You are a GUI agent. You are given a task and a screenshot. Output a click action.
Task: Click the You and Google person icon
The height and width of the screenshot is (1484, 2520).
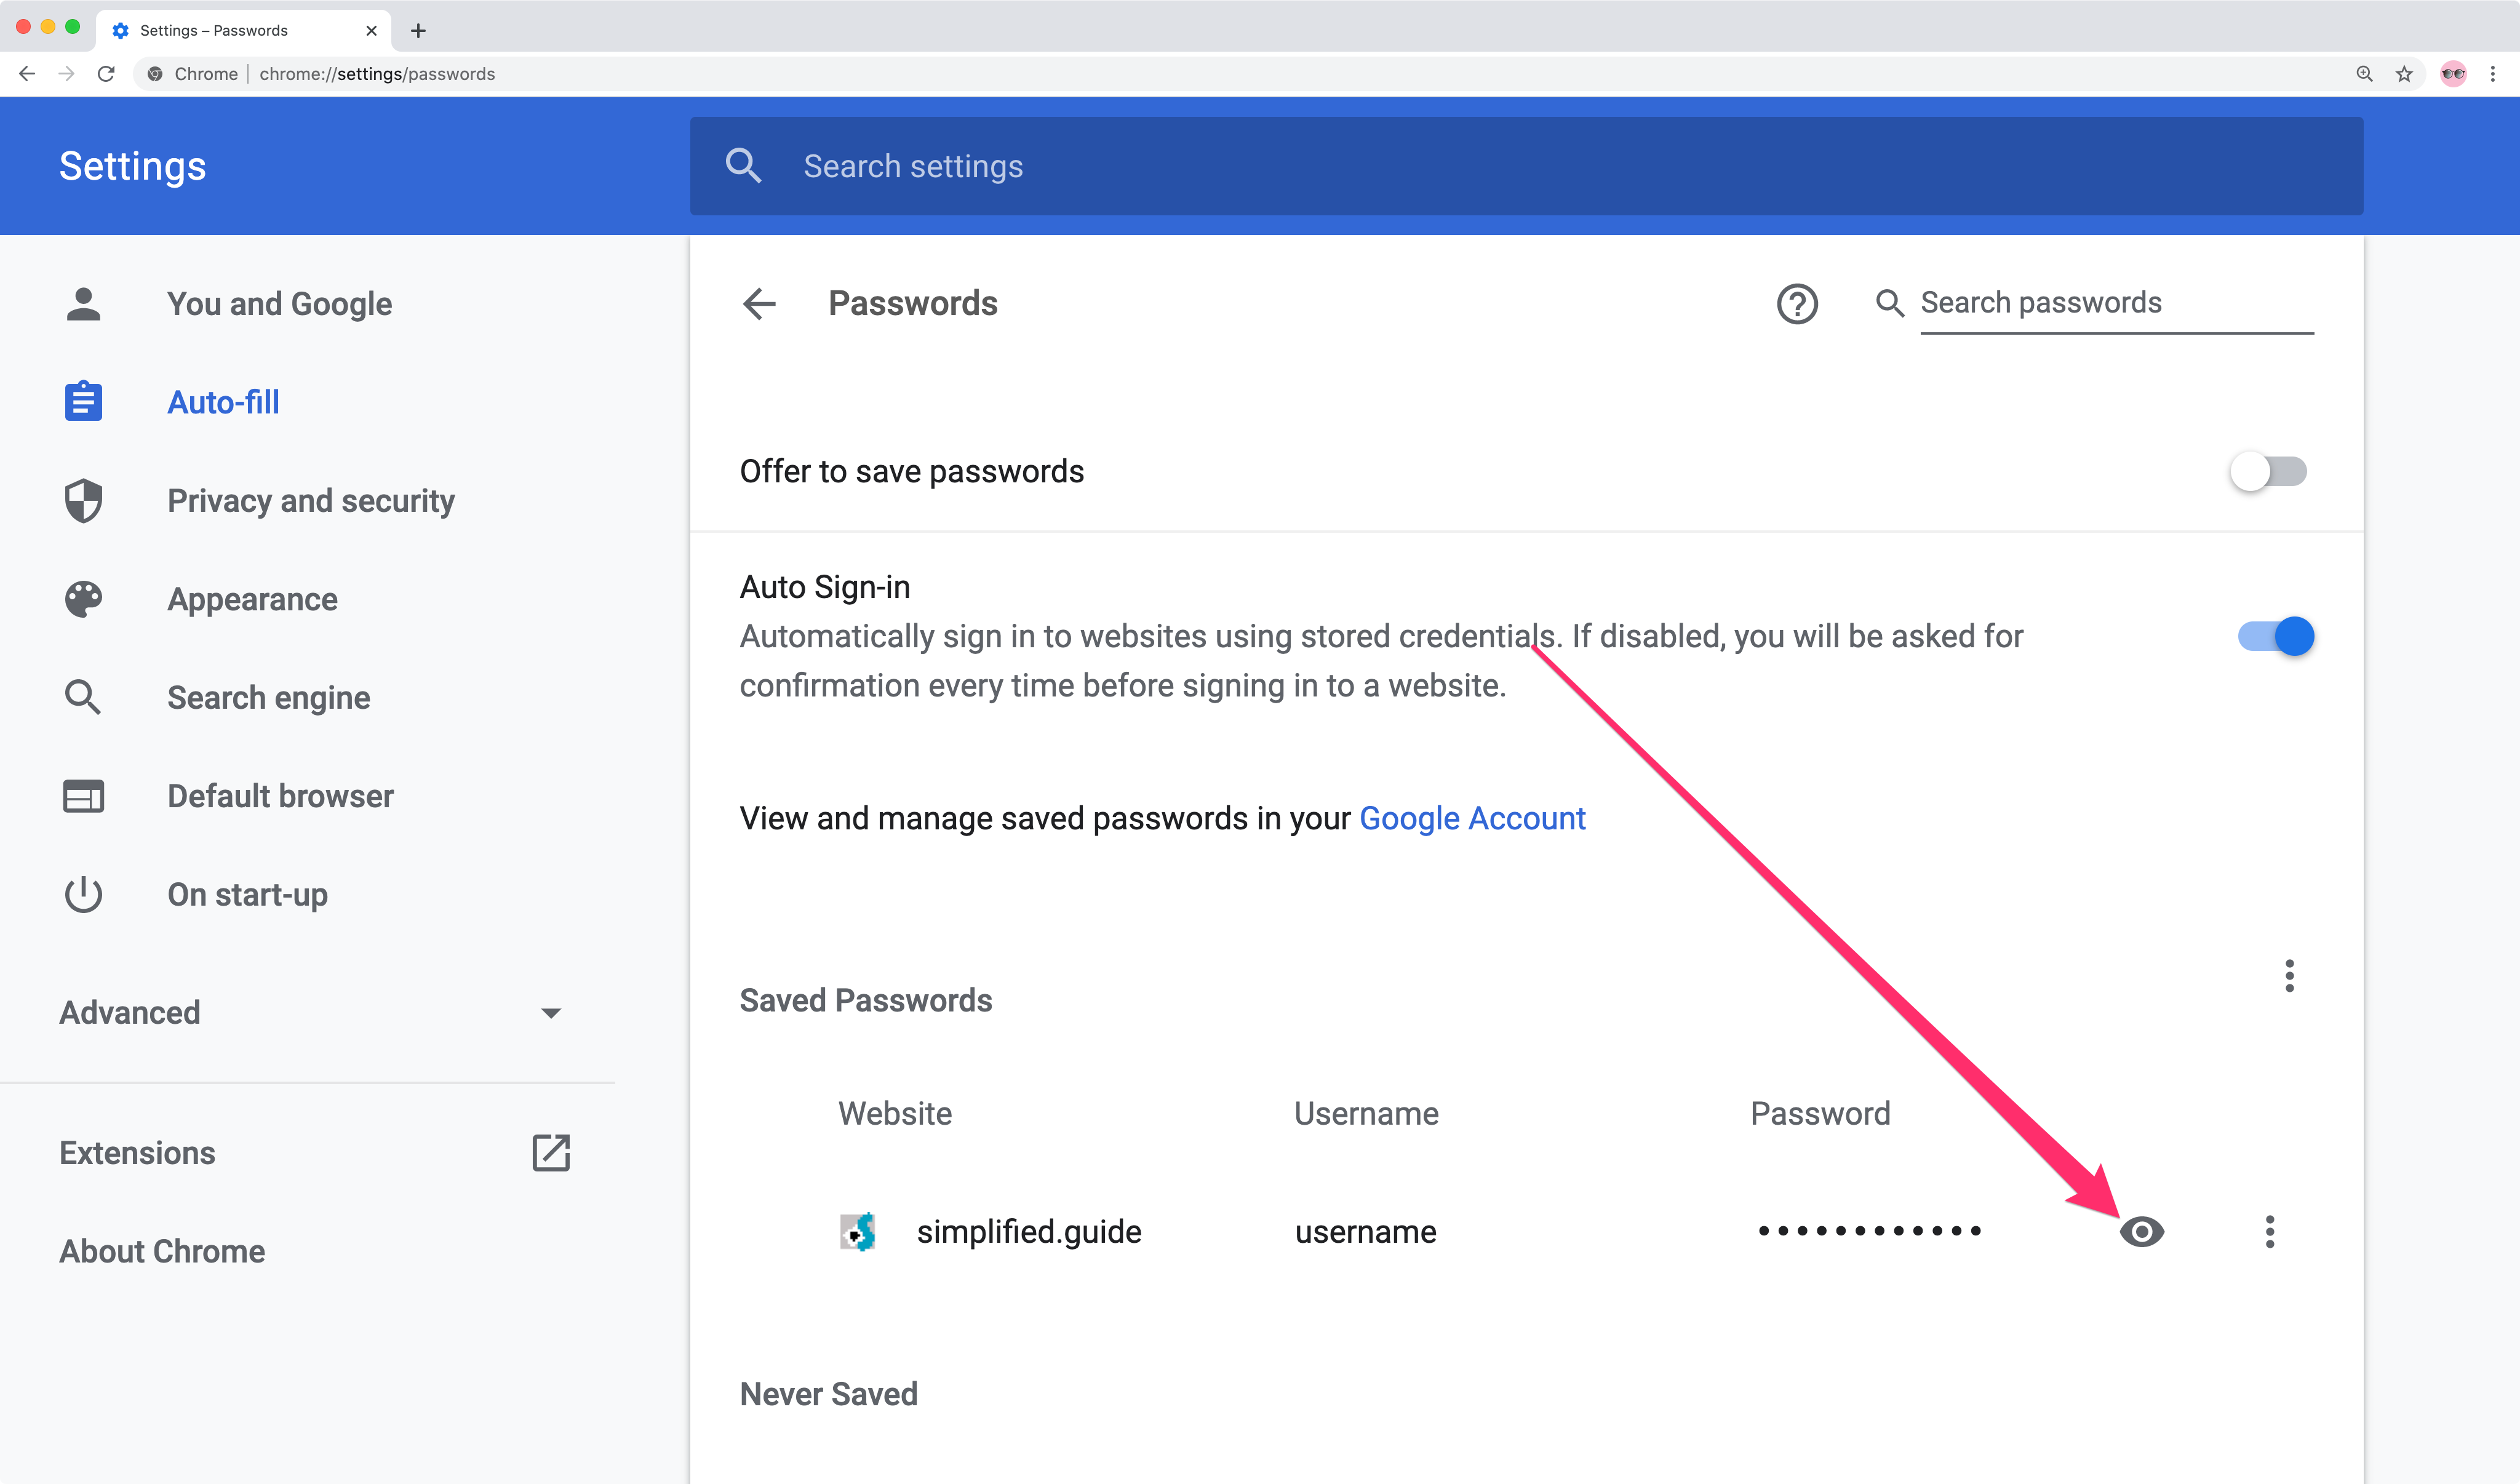point(83,304)
